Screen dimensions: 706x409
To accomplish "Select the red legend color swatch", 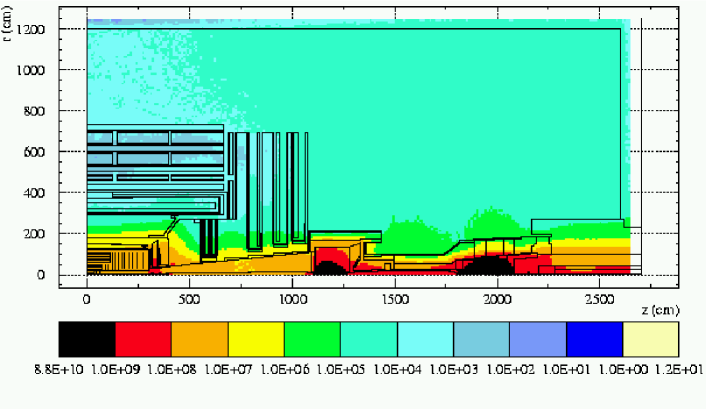I will (x=143, y=339).
